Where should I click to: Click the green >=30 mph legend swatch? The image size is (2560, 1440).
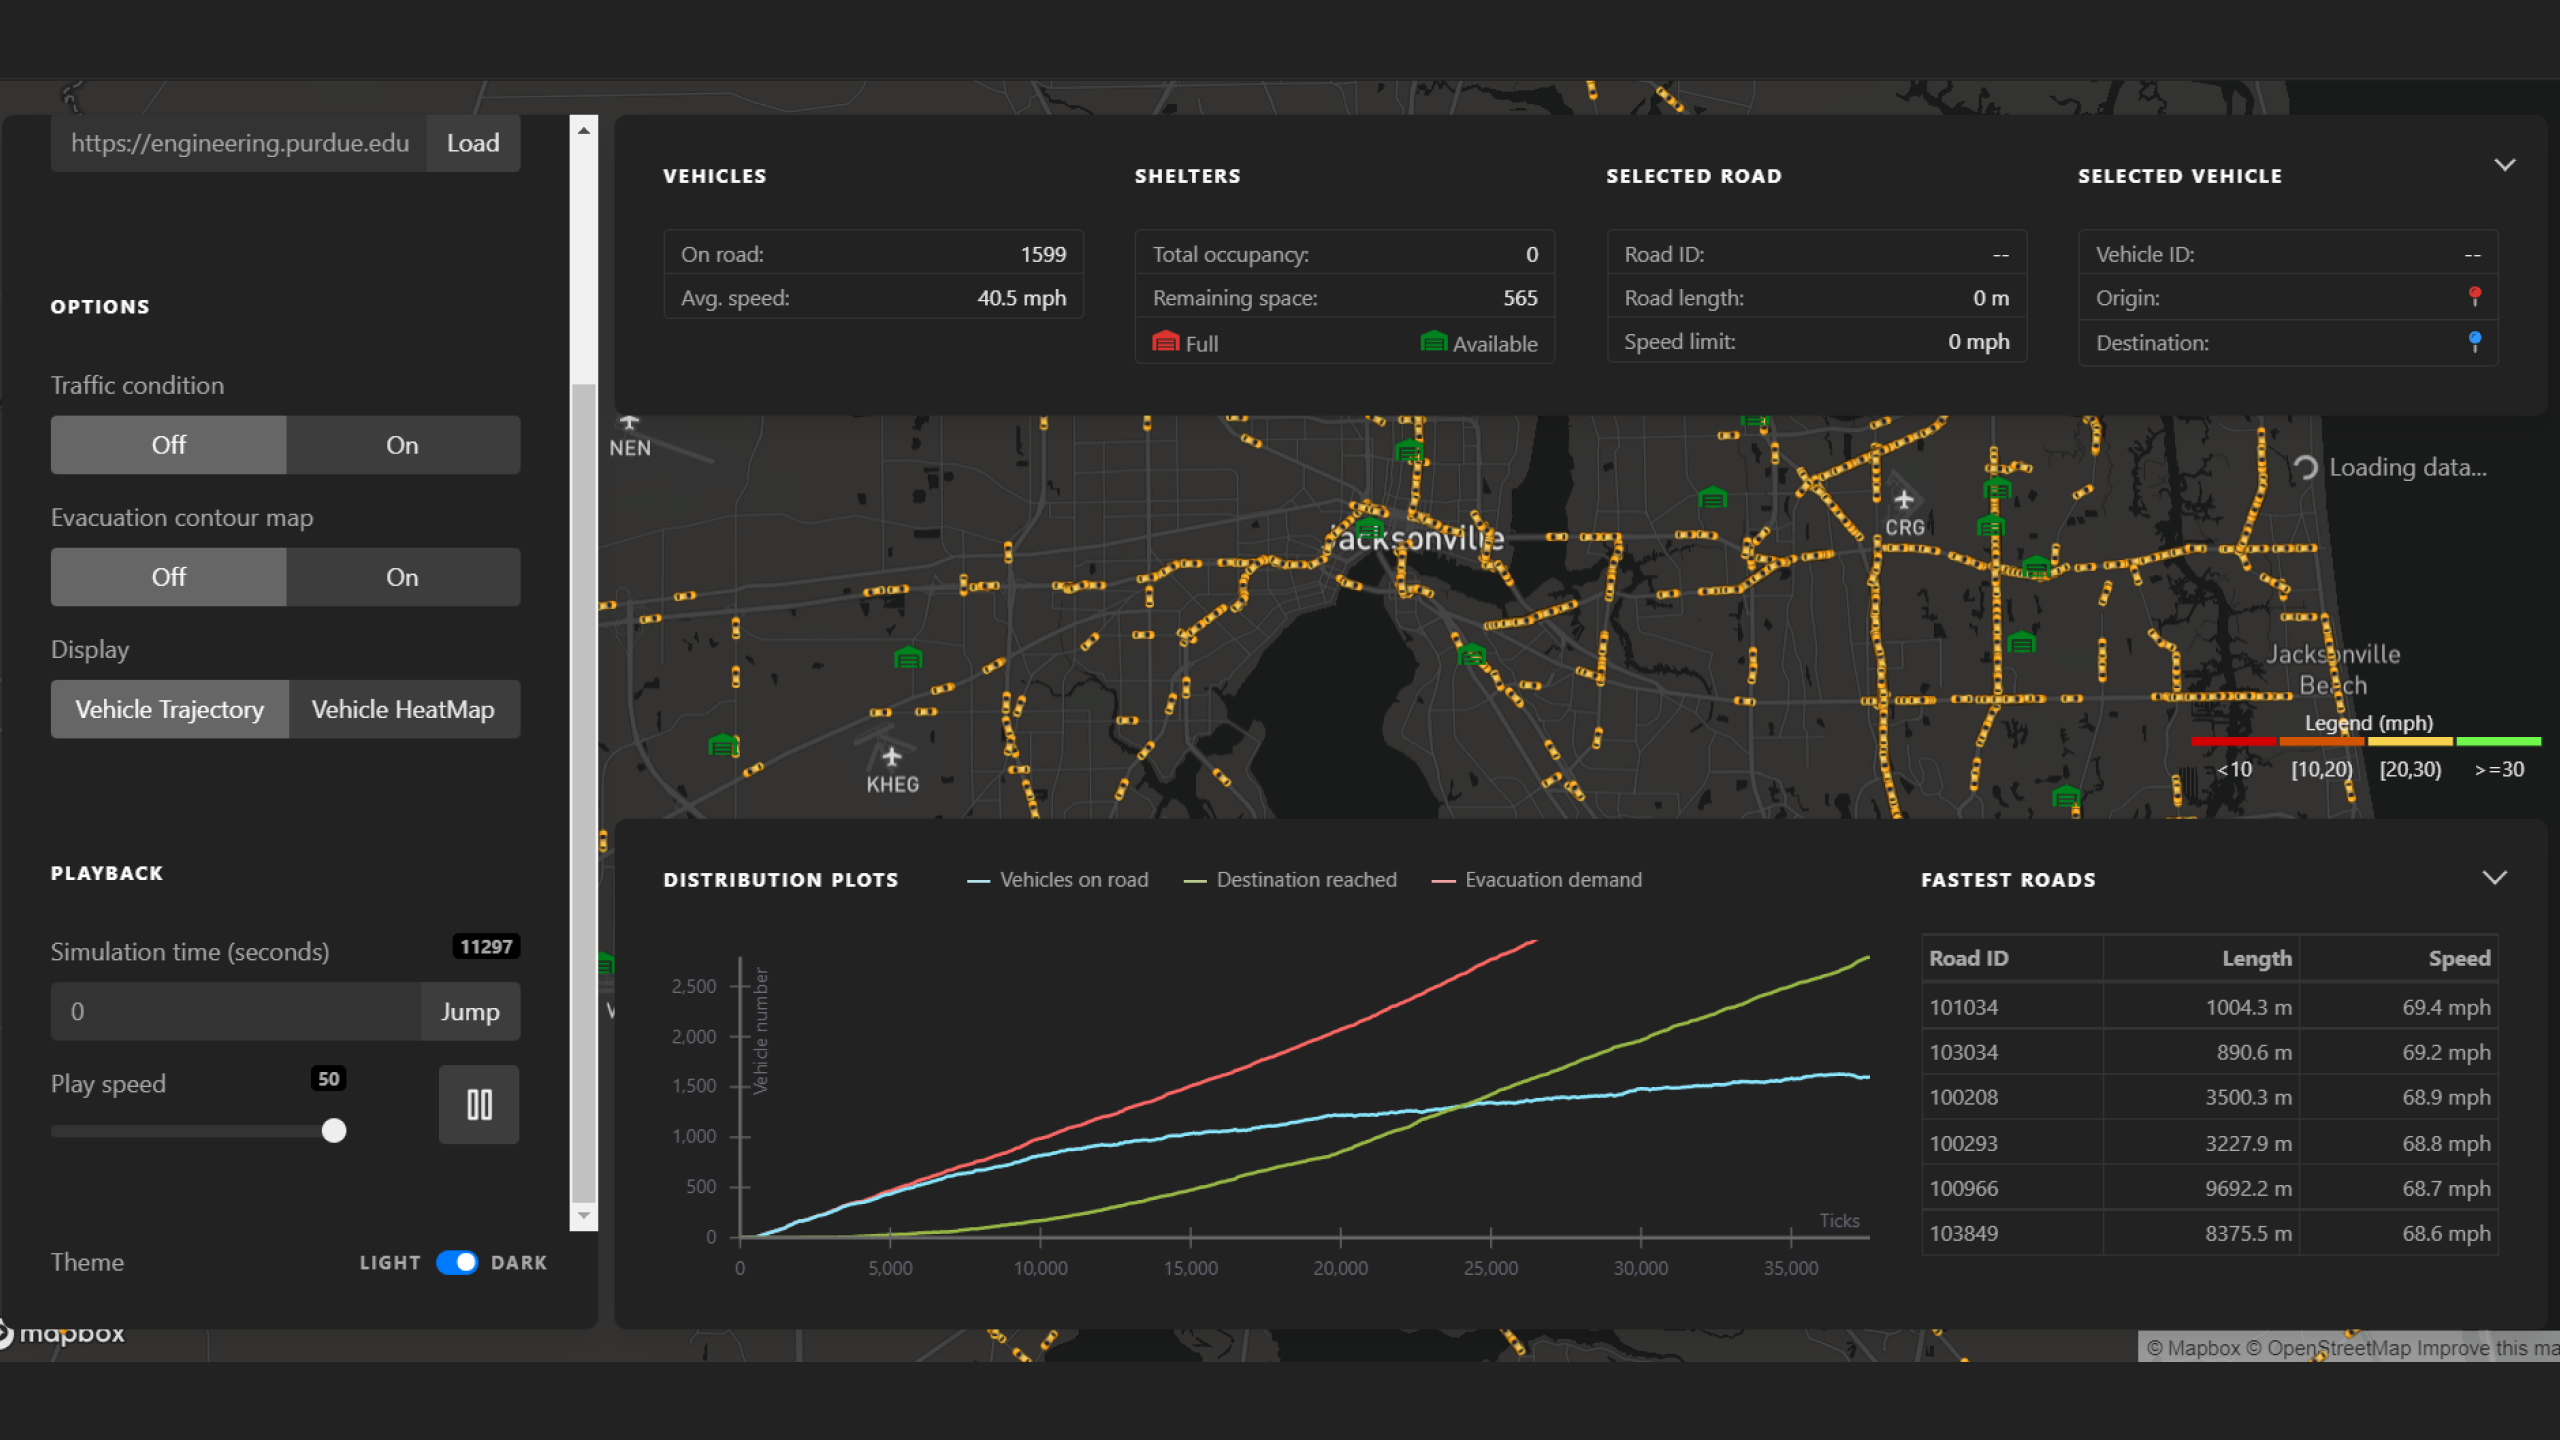(x=2498, y=742)
